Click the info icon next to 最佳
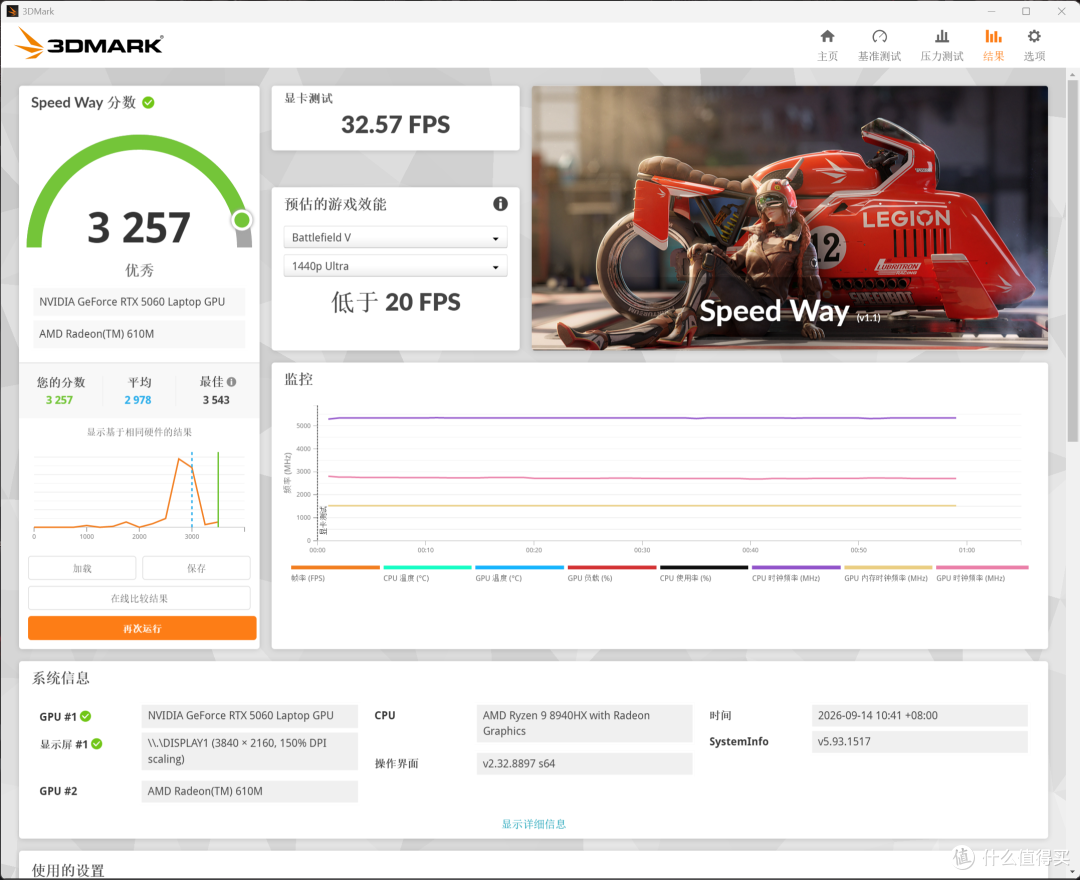Viewport: 1080px width, 880px height. pyautogui.click(x=231, y=381)
